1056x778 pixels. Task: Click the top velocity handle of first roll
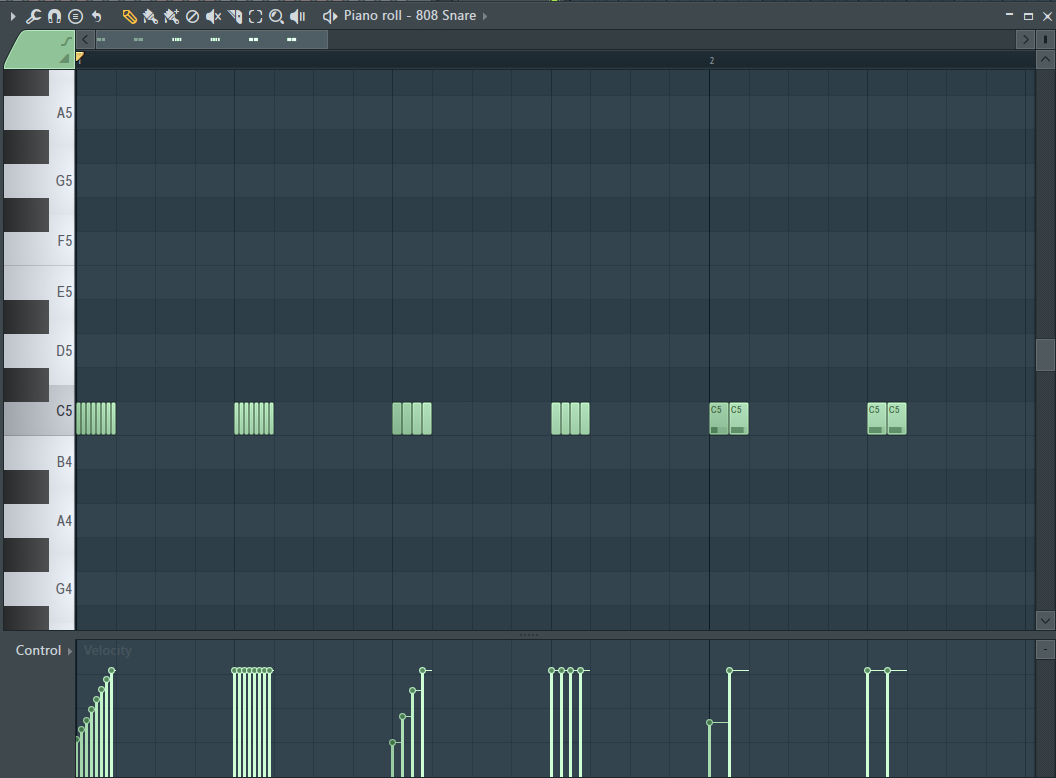pos(112,670)
